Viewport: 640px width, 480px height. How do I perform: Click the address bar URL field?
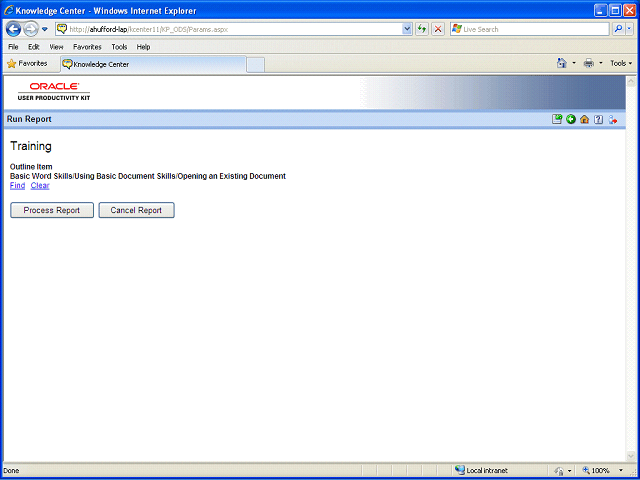click(235, 29)
